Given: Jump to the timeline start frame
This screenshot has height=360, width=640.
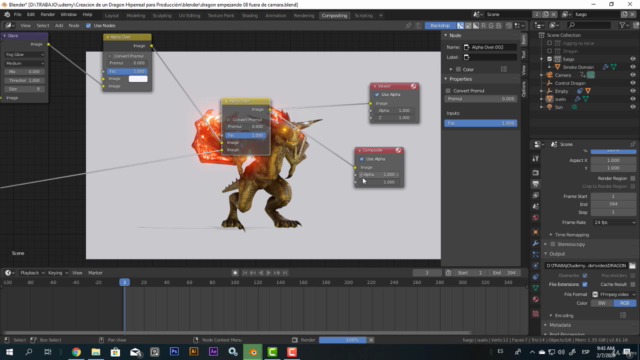Looking at the screenshot, I should coord(245,273).
